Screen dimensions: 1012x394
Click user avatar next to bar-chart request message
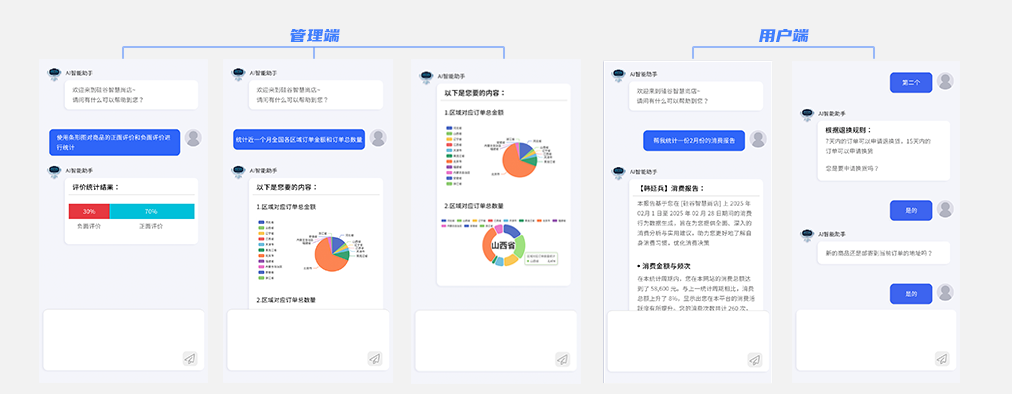coord(193,138)
